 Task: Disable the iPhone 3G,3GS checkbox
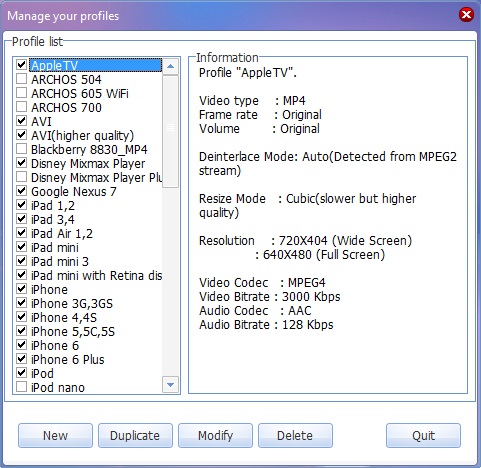pos(22,303)
